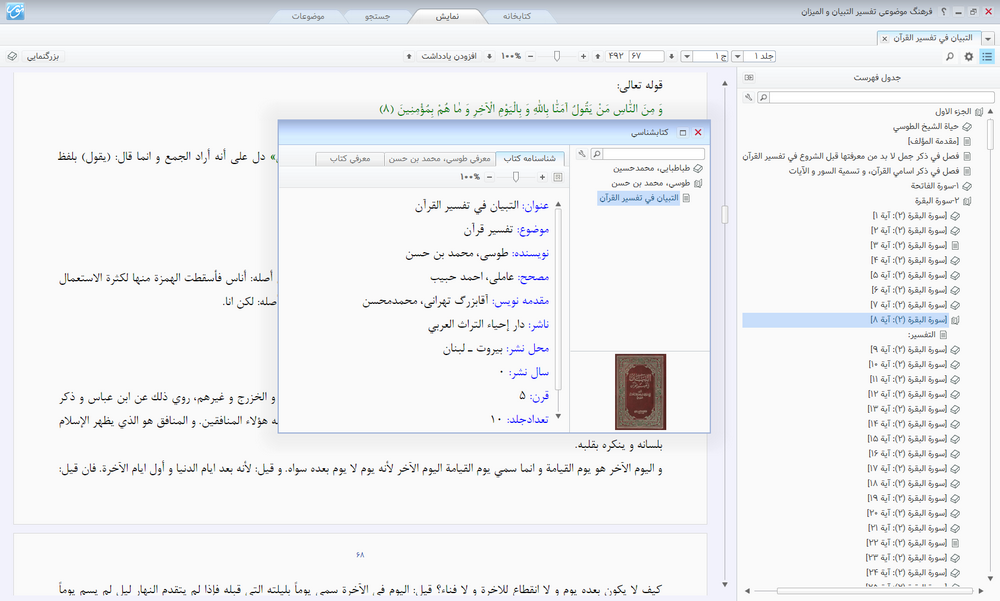
Task: Switch to the موضوعات tab
Action: tap(308, 17)
